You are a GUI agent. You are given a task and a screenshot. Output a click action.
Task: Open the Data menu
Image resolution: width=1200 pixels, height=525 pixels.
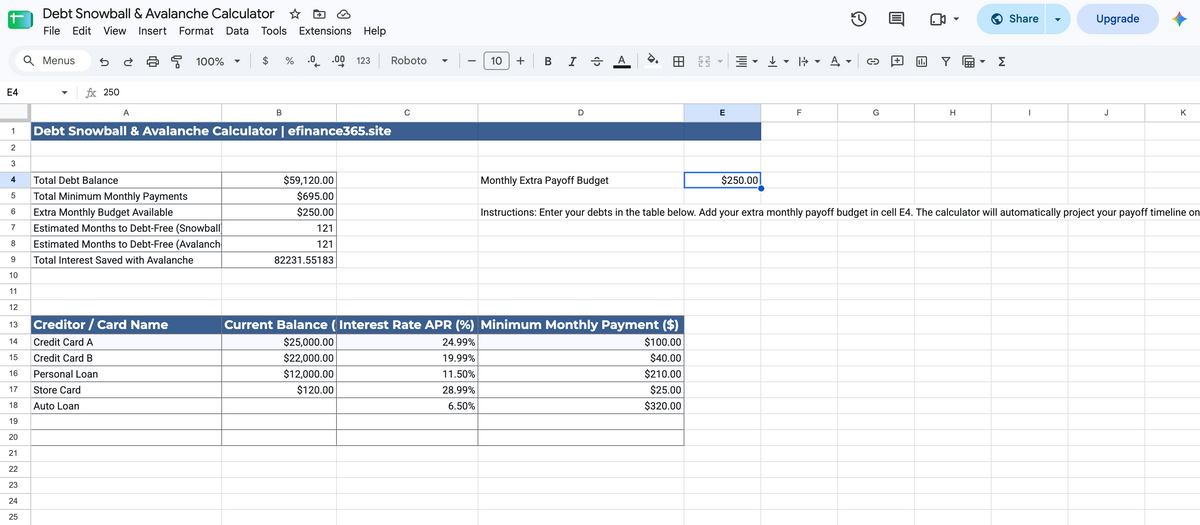[237, 31]
